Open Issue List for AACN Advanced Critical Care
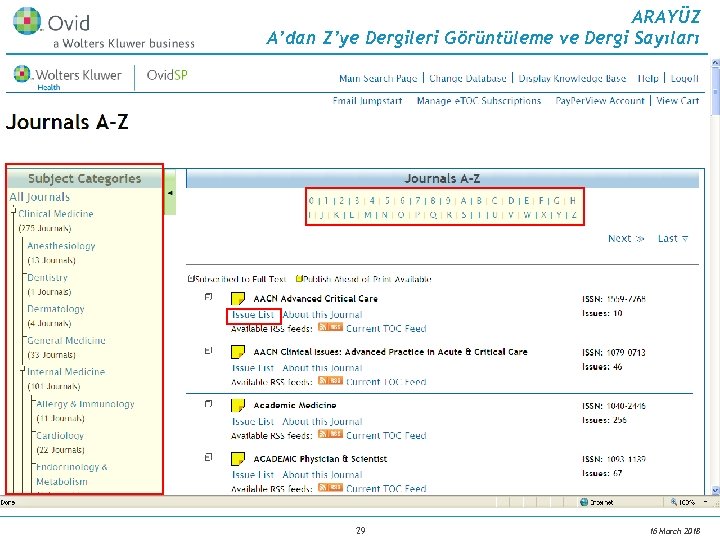Viewport: 720px width, 540px height. pos(253,315)
